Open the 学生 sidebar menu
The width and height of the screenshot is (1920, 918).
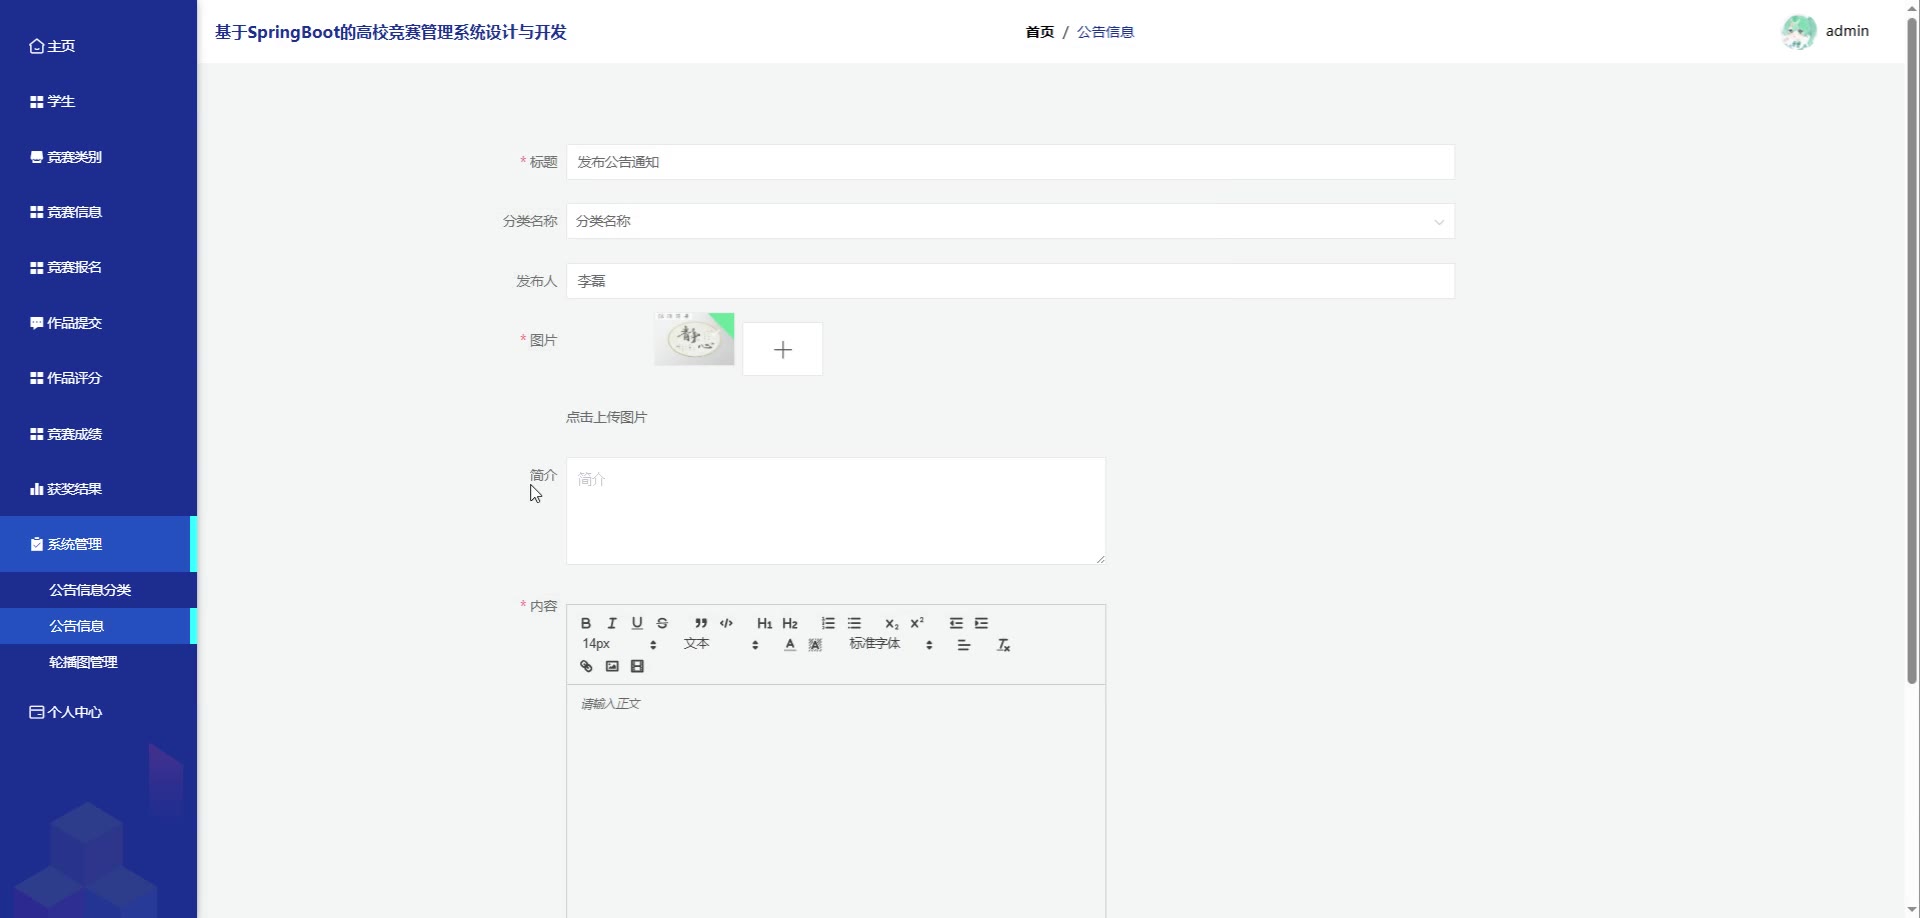[x=98, y=101]
